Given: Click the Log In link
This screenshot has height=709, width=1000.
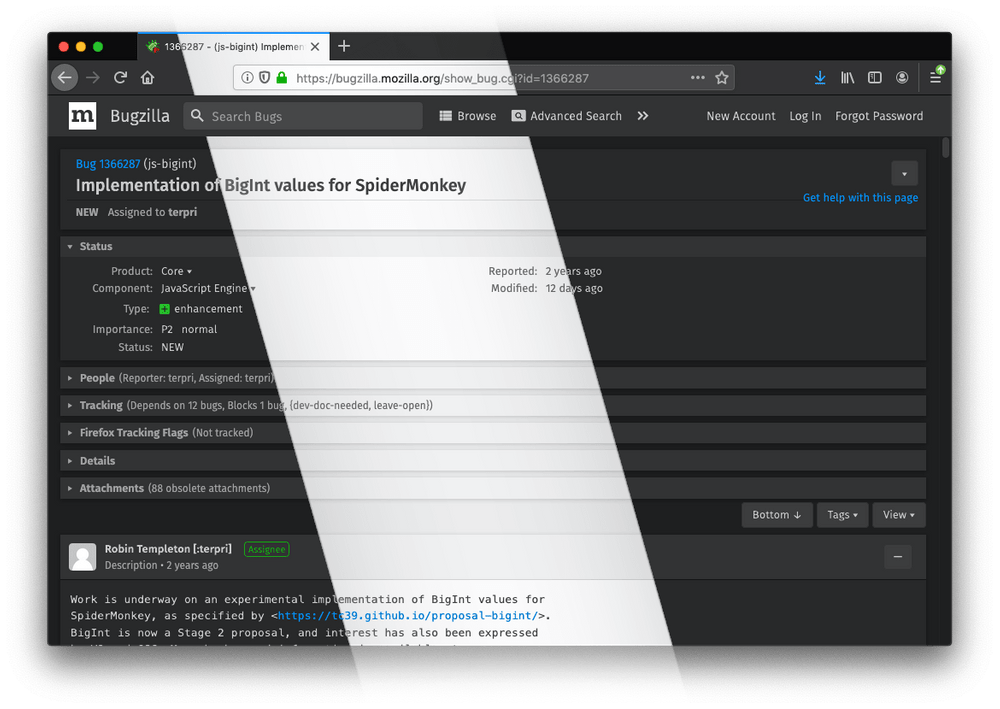Looking at the screenshot, I should click(805, 116).
